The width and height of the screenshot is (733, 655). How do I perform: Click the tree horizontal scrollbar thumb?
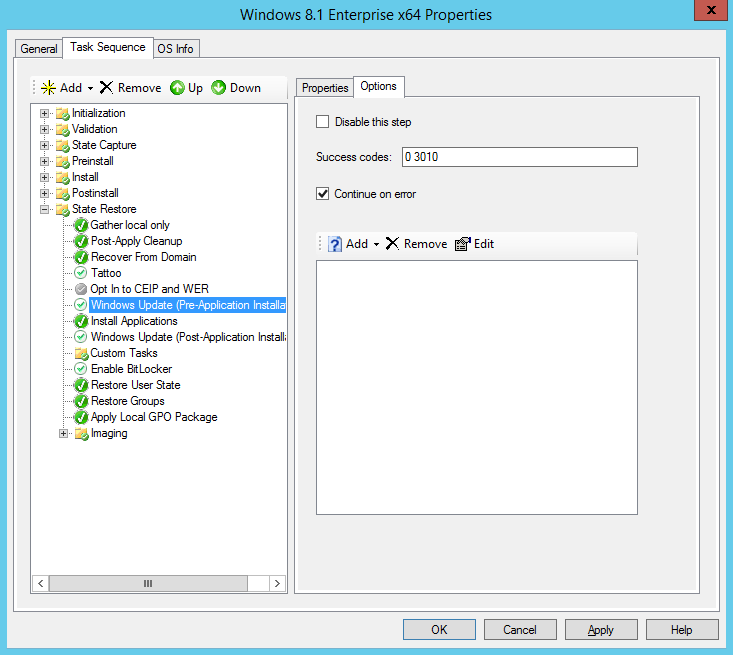(148, 583)
